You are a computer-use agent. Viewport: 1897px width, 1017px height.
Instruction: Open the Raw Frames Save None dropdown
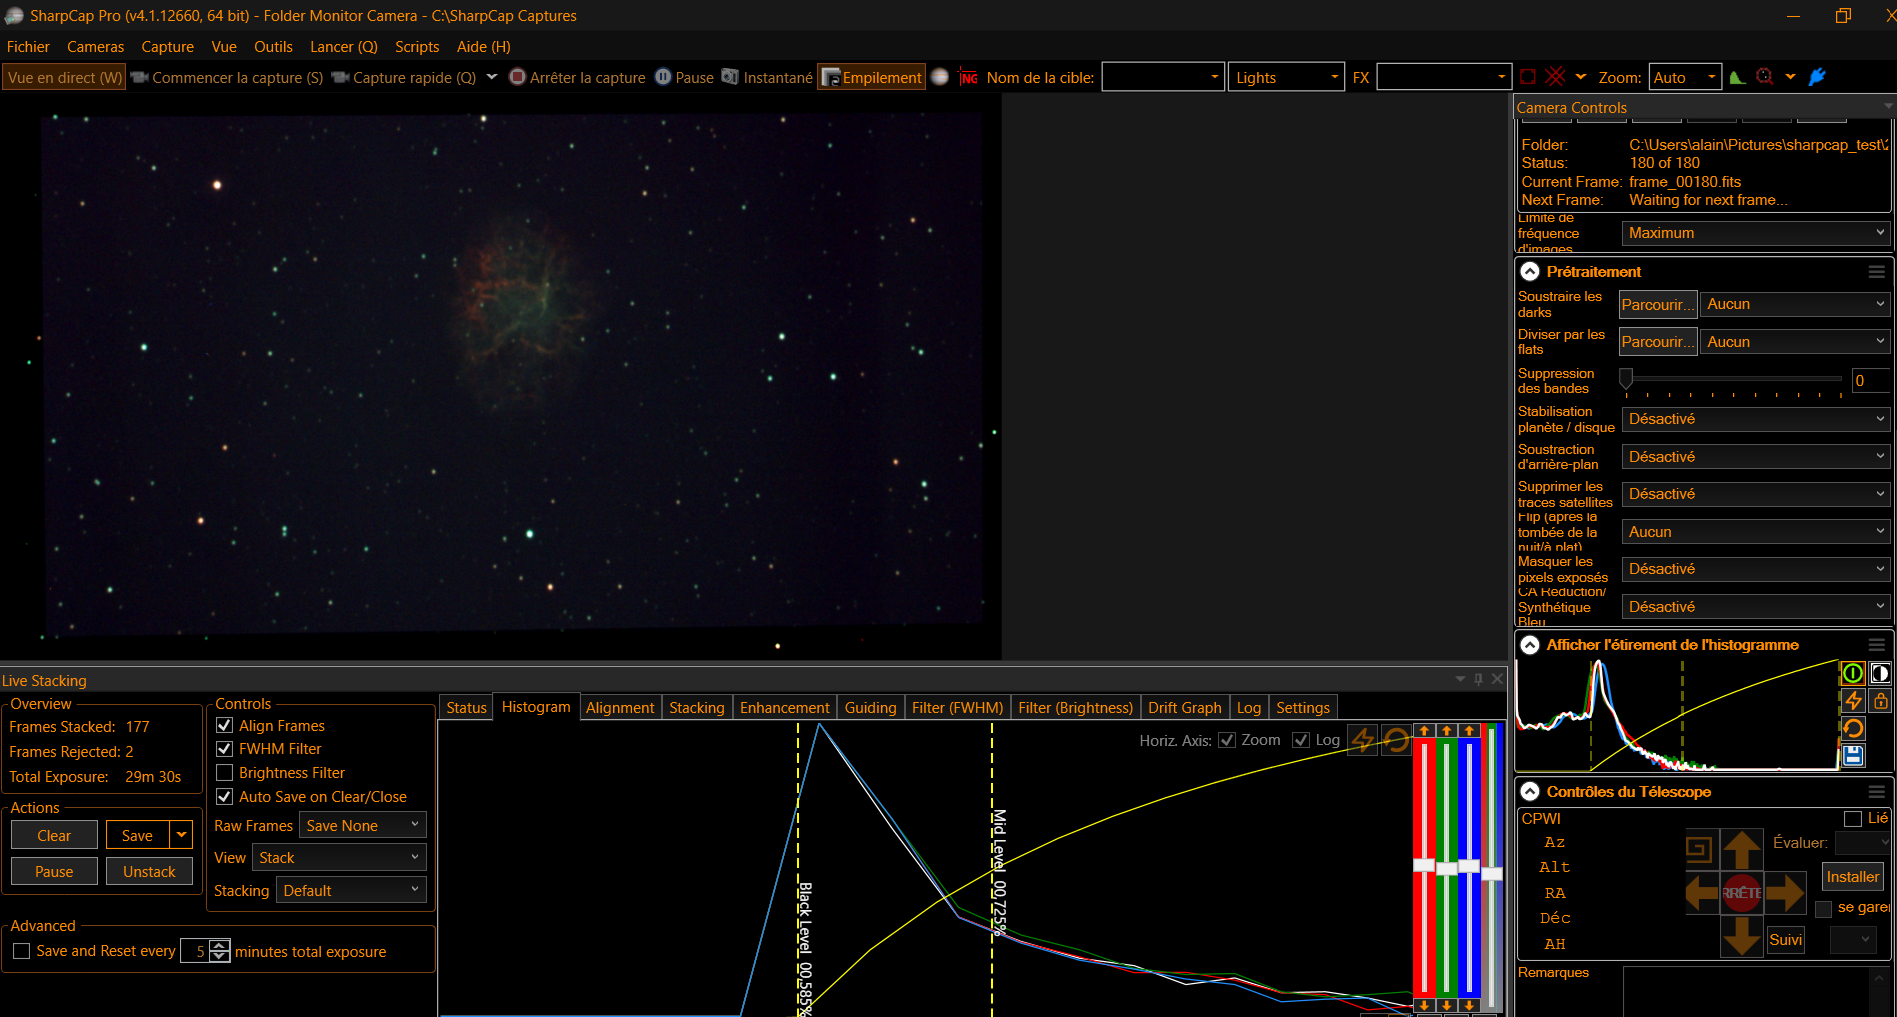(x=363, y=825)
